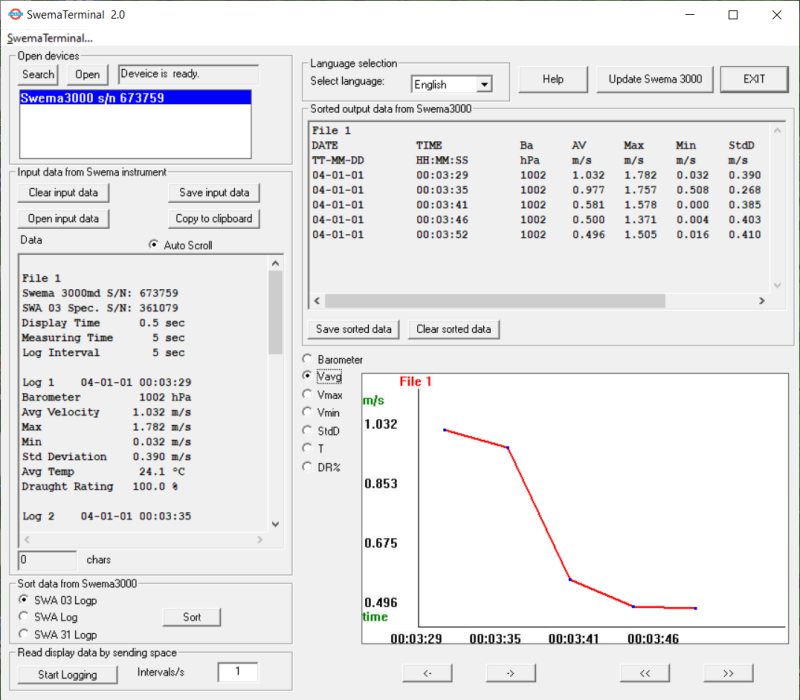800x700 pixels.
Task: Minimize the SwemaTerminal window
Action: point(690,15)
